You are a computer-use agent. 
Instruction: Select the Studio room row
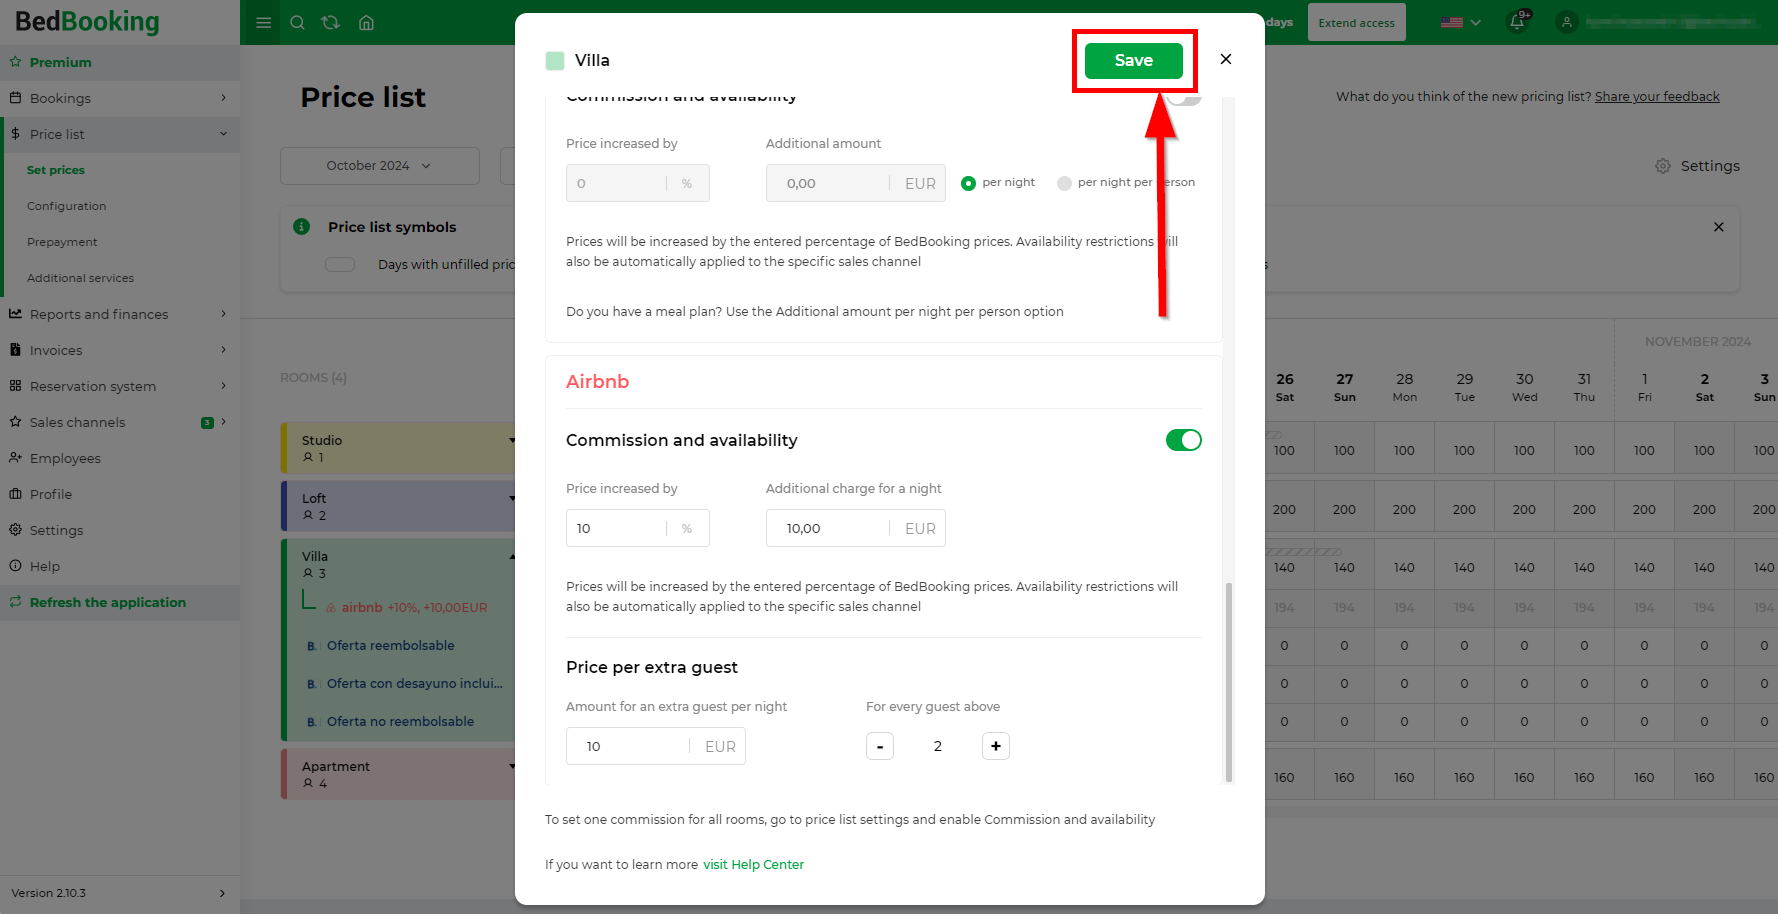(x=398, y=448)
